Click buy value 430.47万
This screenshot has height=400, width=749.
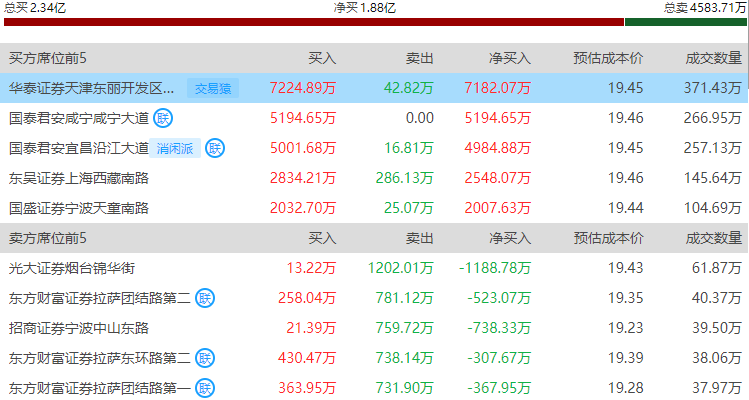coord(307,358)
